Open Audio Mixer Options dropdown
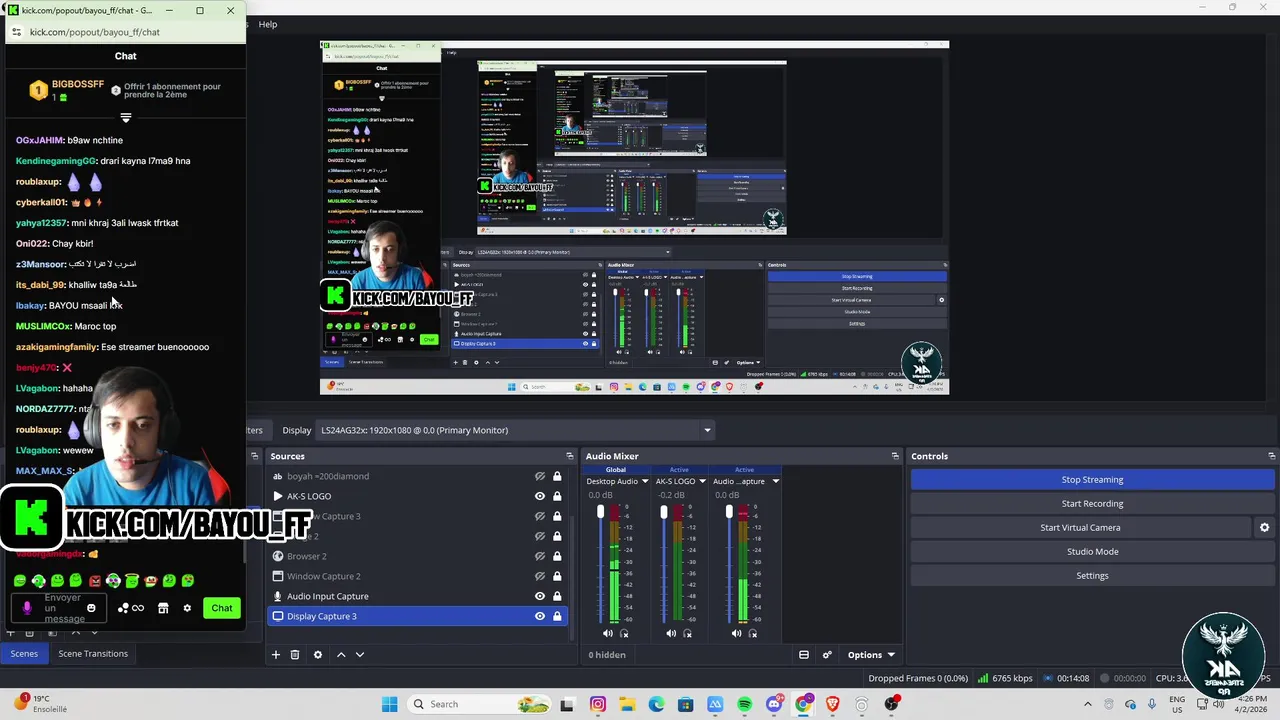 (871, 655)
